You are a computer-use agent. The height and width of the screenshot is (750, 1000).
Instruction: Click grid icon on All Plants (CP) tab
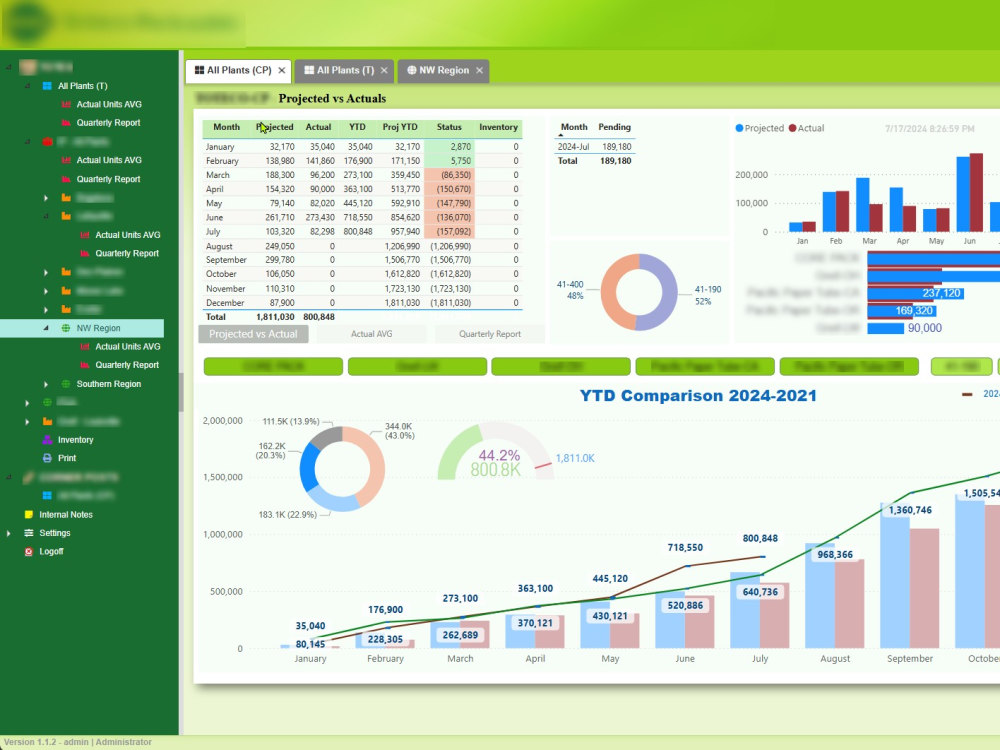199,70
